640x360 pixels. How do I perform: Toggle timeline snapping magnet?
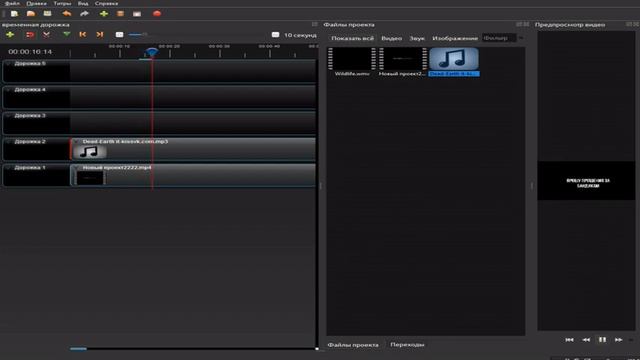(x=30, y=35)
